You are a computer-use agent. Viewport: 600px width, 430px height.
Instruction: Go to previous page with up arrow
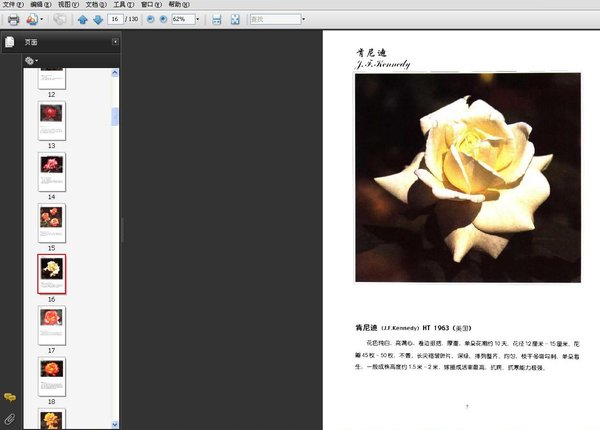coord(82,20)
